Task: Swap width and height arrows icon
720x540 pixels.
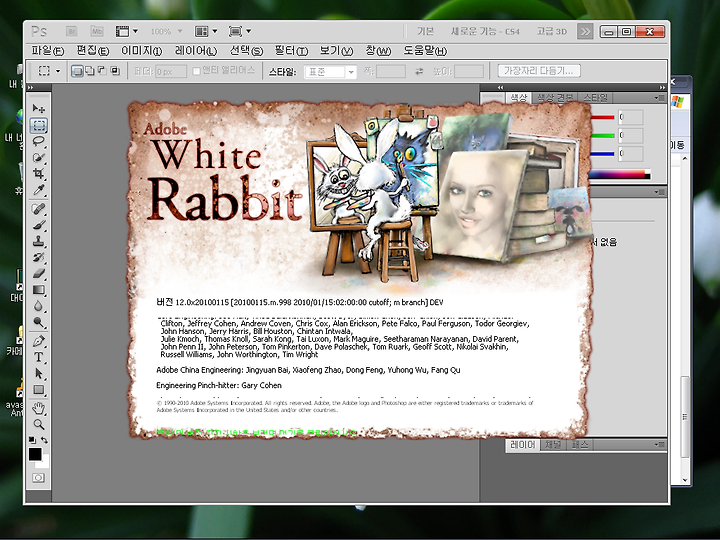Action: [419, 71]
